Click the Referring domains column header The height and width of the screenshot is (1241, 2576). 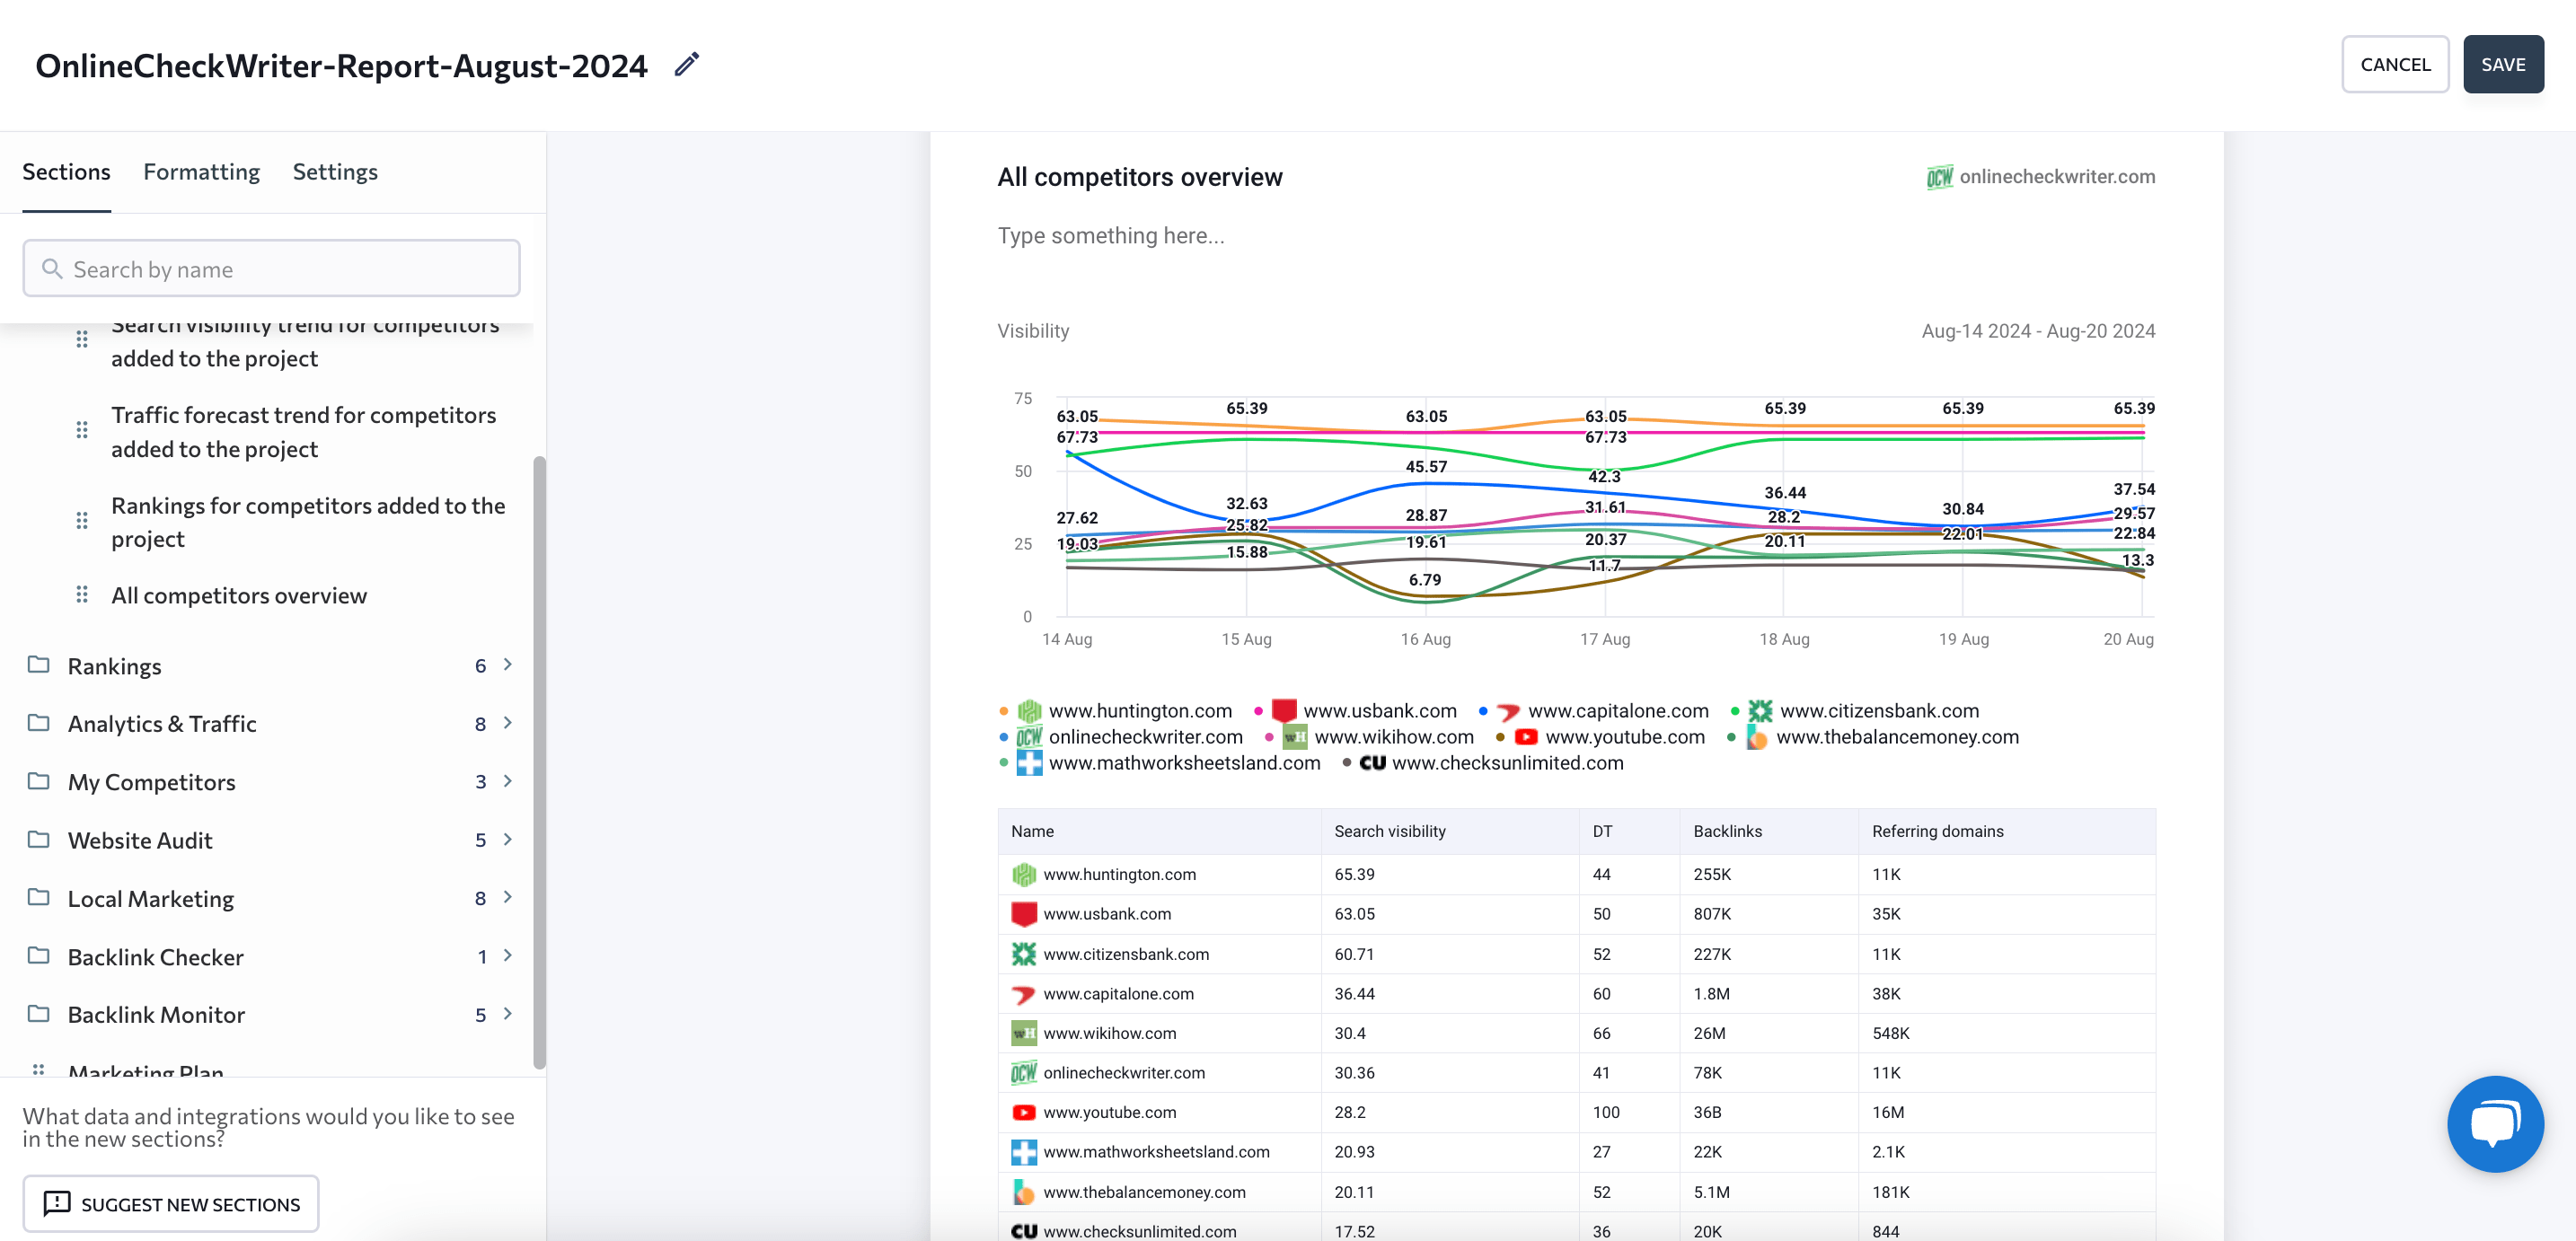click(x=1937, y=831)
